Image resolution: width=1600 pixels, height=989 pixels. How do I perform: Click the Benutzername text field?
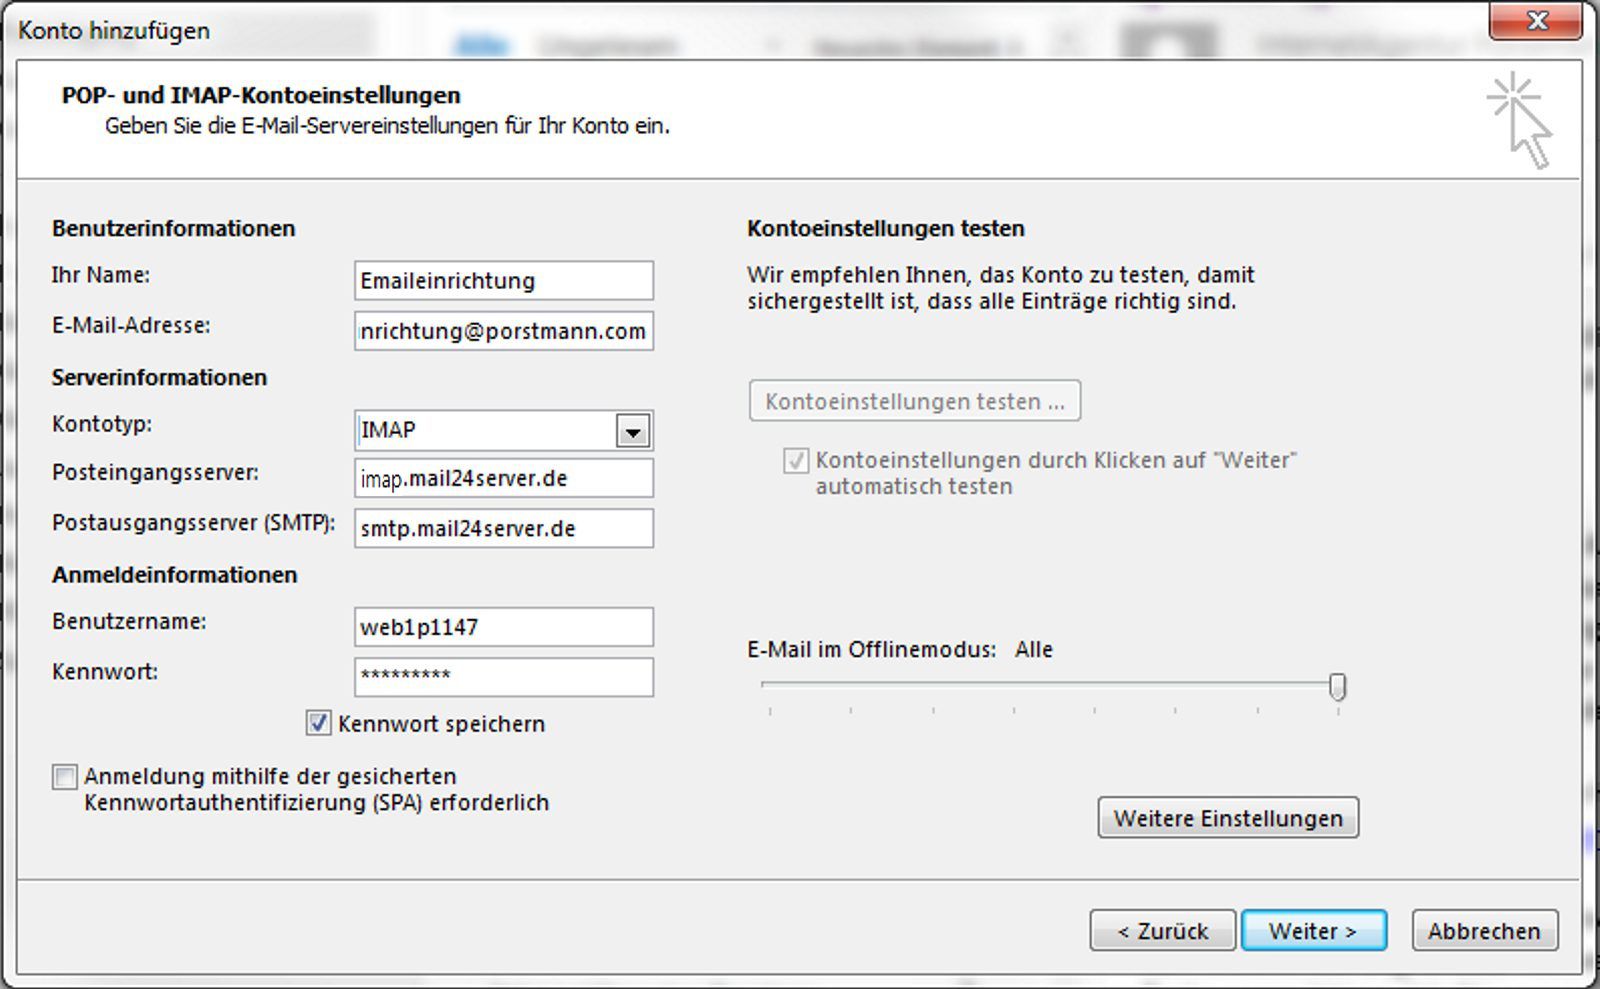click(503, 627)
